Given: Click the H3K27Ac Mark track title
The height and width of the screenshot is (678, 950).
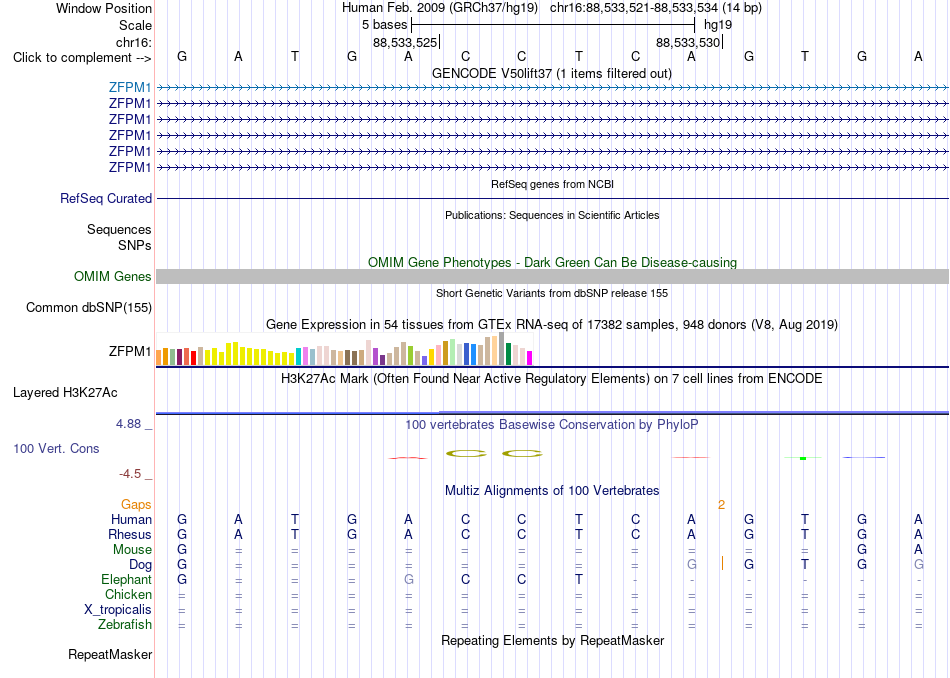Looking at the screenshot, I should (x=551, y=379).
